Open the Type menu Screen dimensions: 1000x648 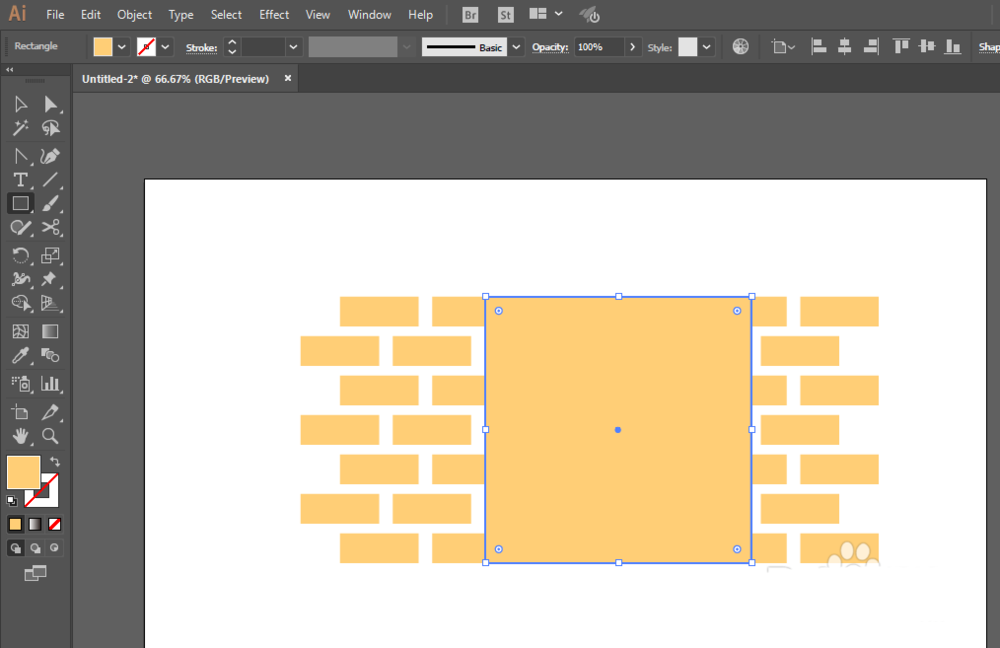180,15
